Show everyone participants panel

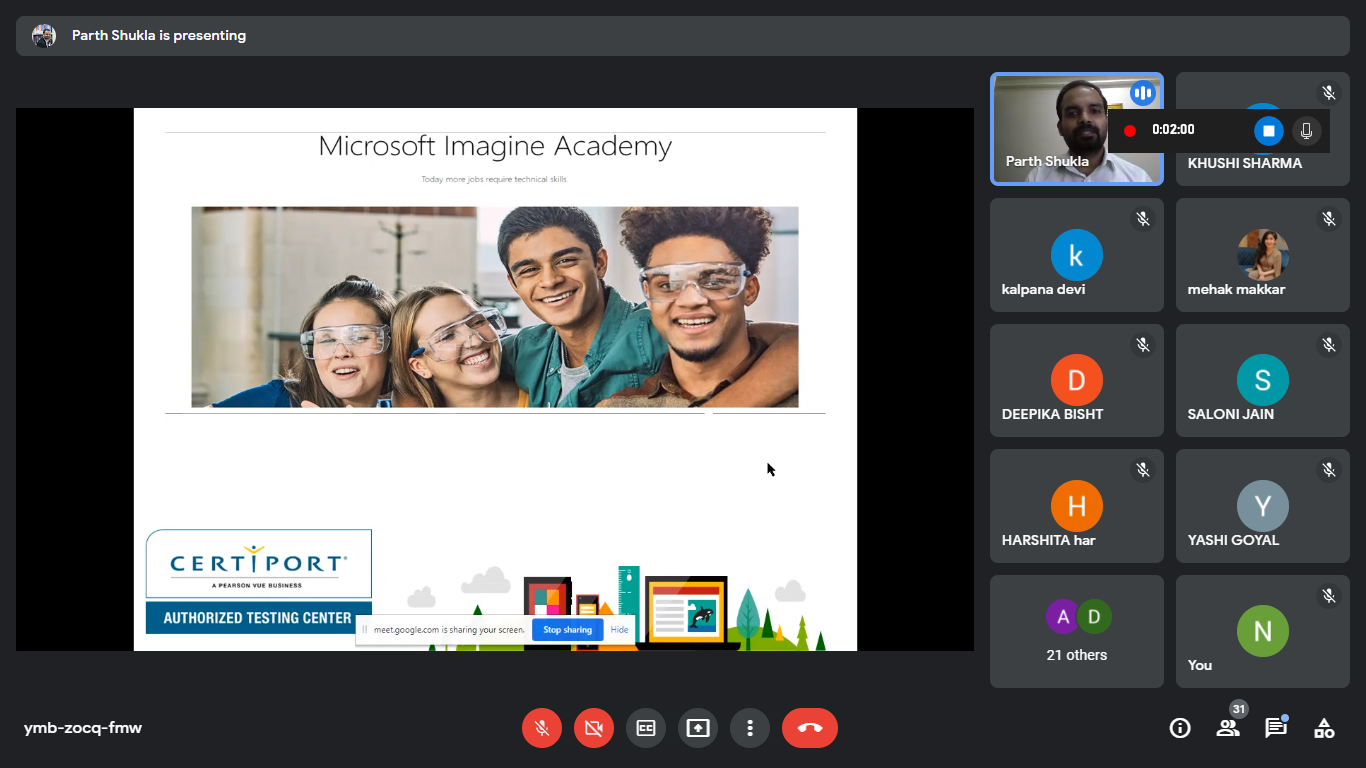pos(1228,728)
